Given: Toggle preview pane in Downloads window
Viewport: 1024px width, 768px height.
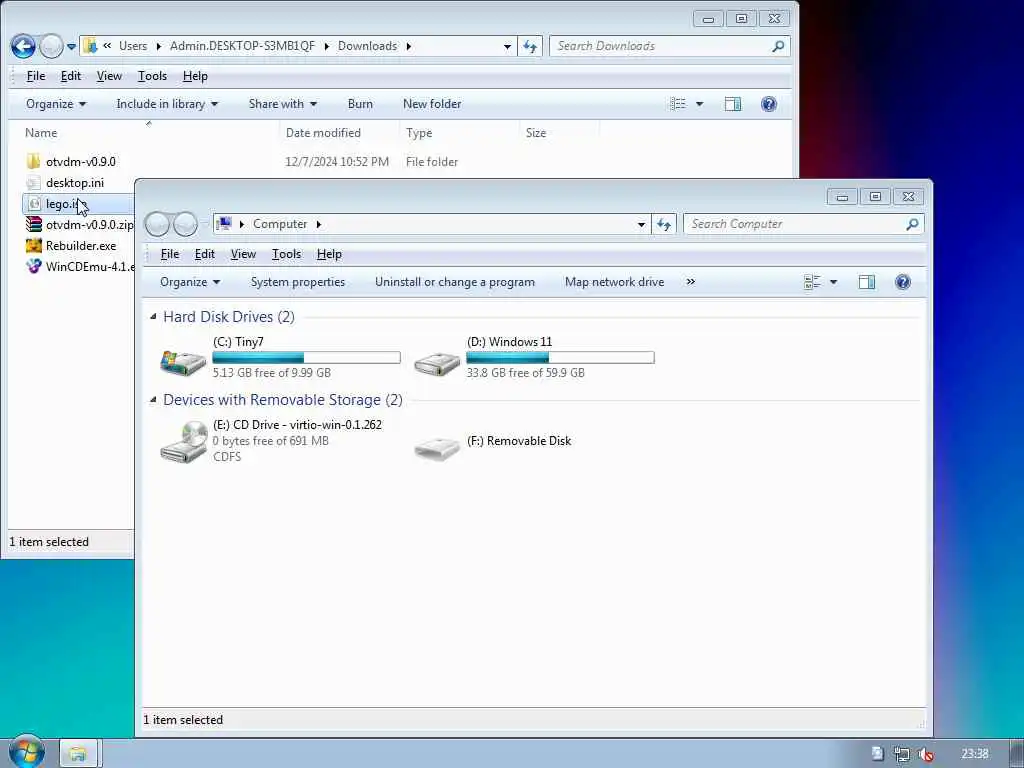Looking at the screenshot, I should pyautogui.click(x=733, y=104).
